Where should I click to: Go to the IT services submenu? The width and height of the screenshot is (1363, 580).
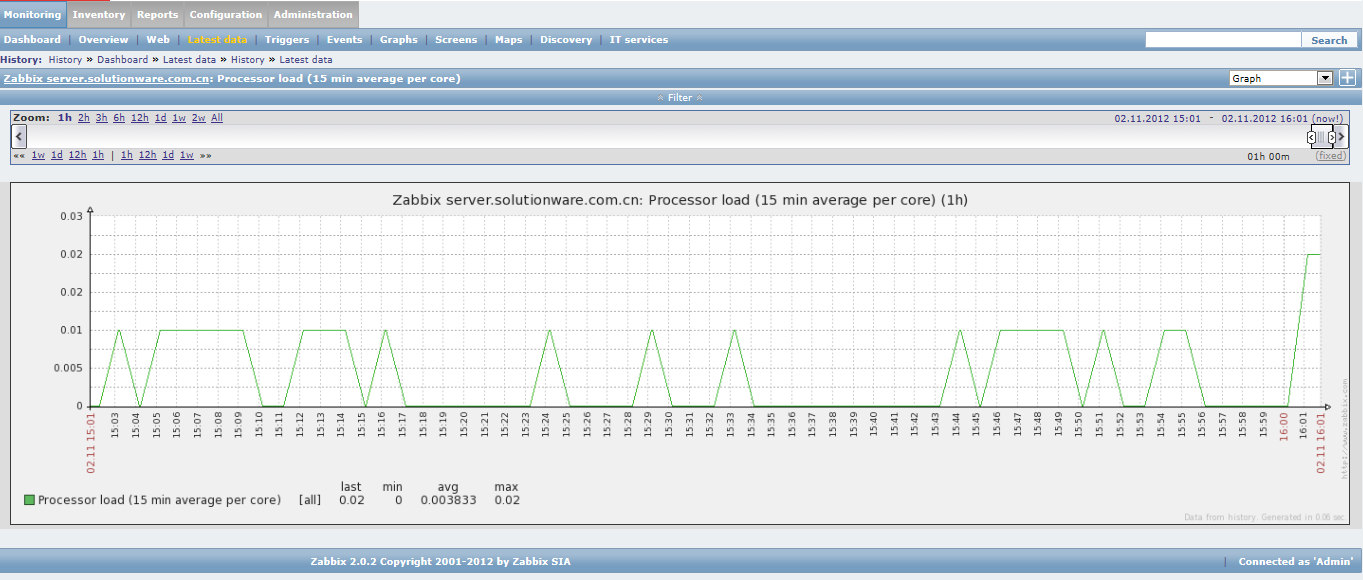pos(639,40)
